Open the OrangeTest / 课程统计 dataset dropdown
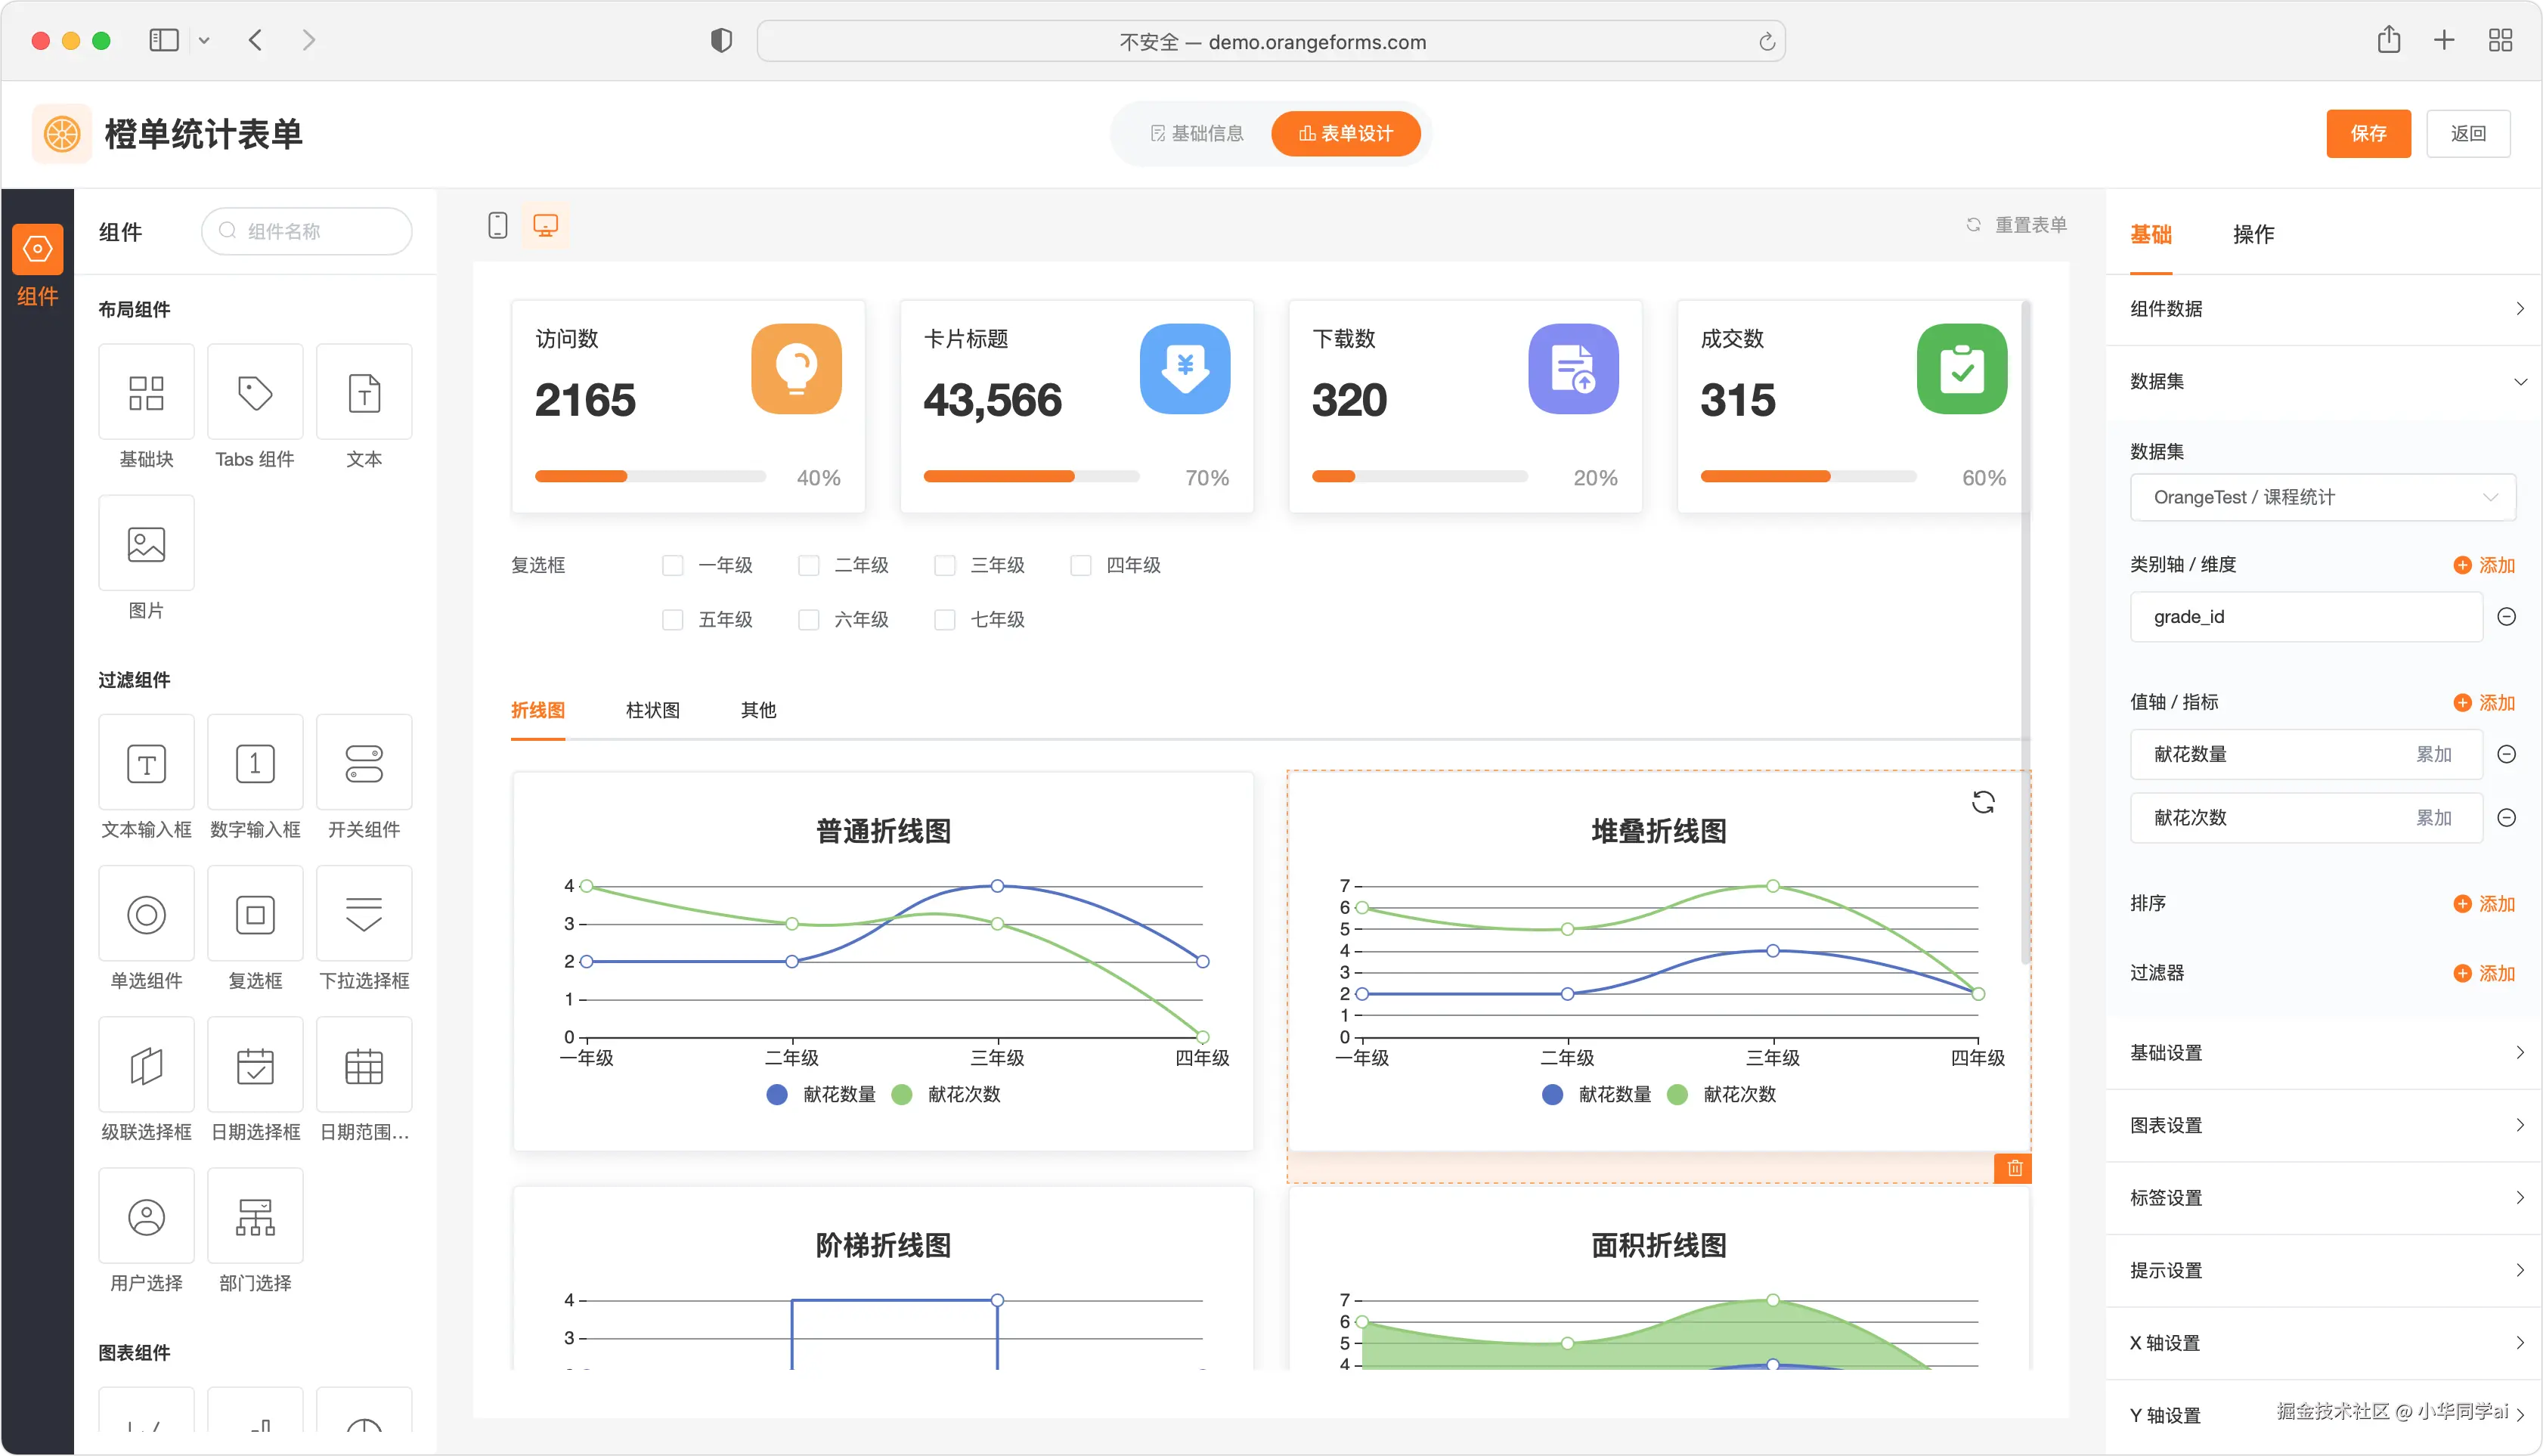The width and height of the screenshot is (2543, 1456). (2322, 497)
